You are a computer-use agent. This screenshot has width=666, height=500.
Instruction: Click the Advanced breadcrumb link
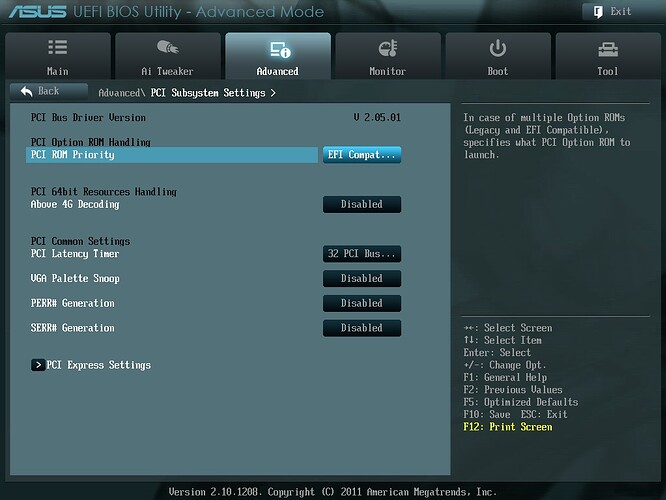(x=119, y=93)
